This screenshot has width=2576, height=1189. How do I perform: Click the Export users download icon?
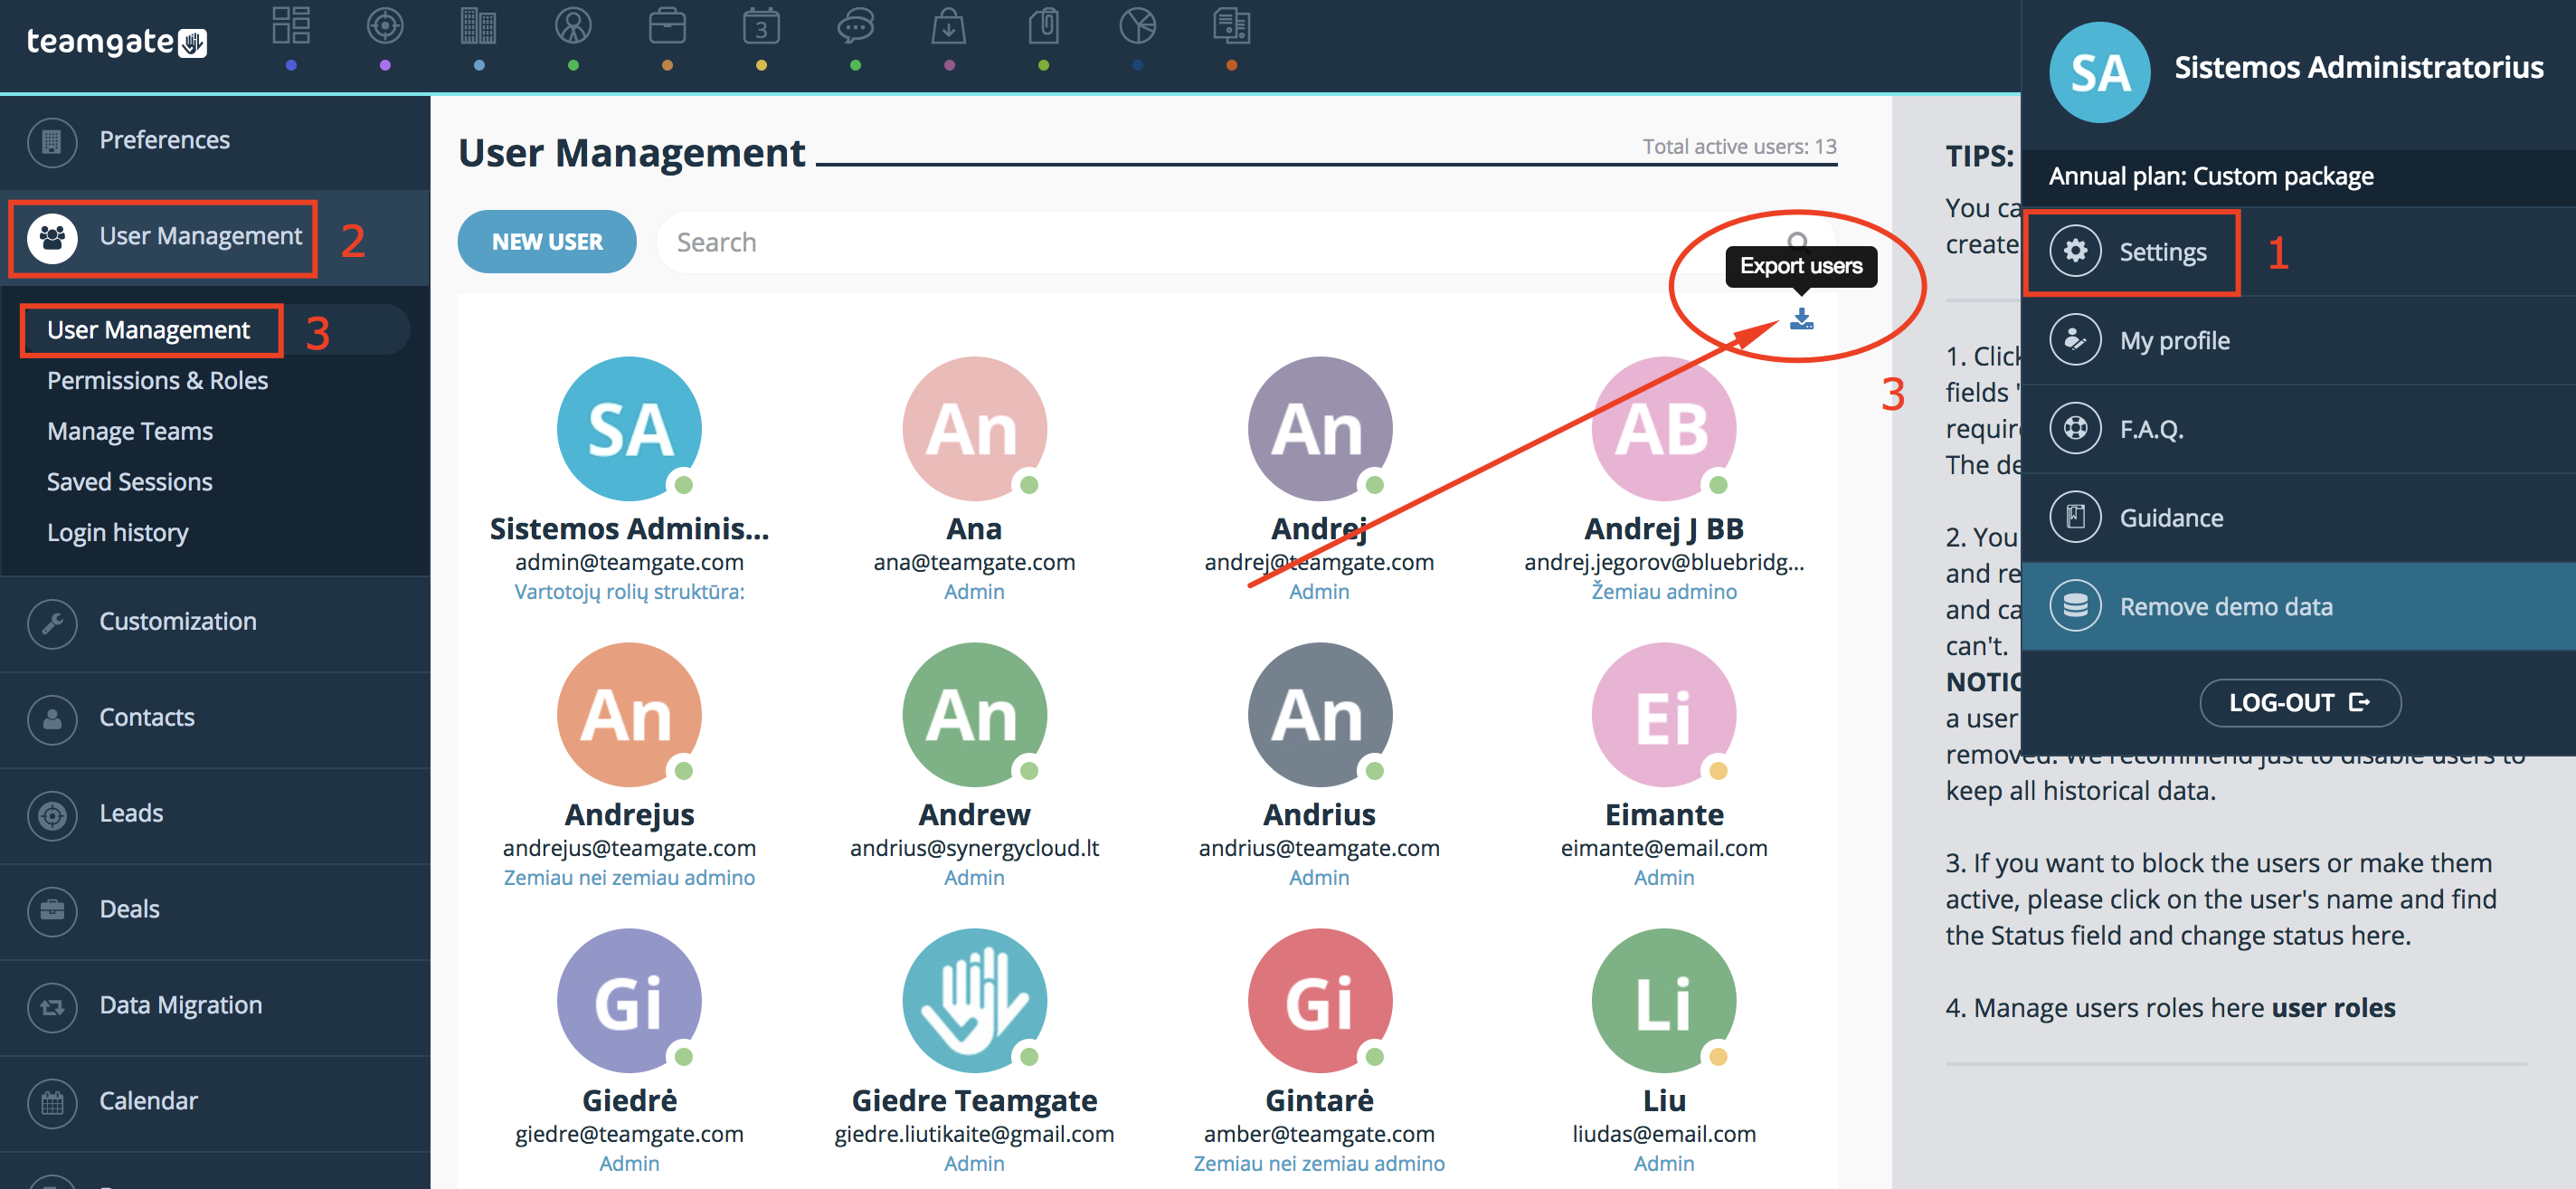pyautogui.click(x=1801, y=319)
